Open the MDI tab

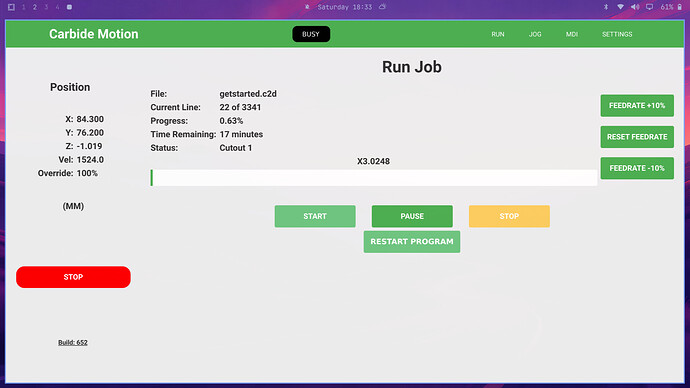pos(572,34)
